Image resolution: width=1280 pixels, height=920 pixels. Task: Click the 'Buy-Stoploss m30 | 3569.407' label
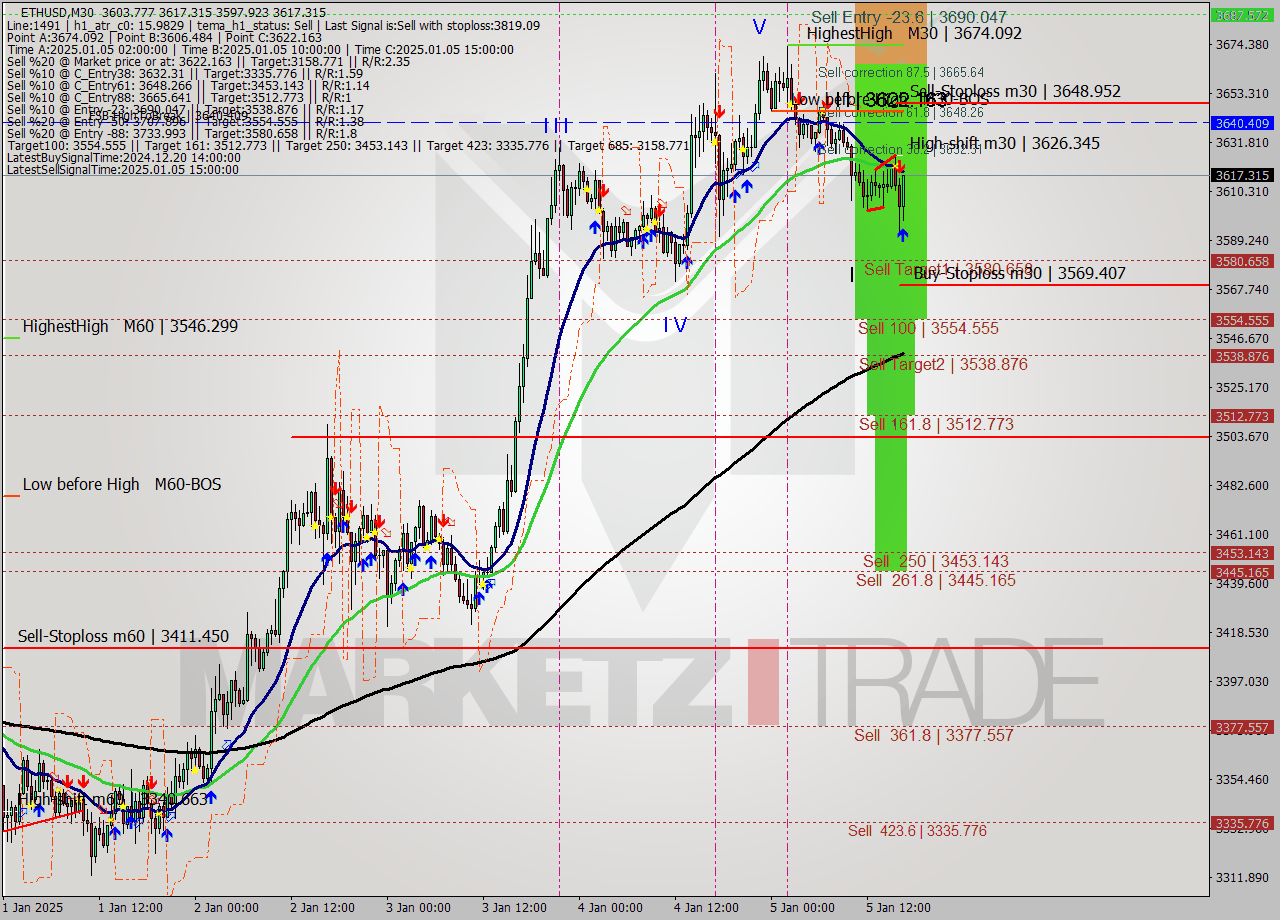1020,273
